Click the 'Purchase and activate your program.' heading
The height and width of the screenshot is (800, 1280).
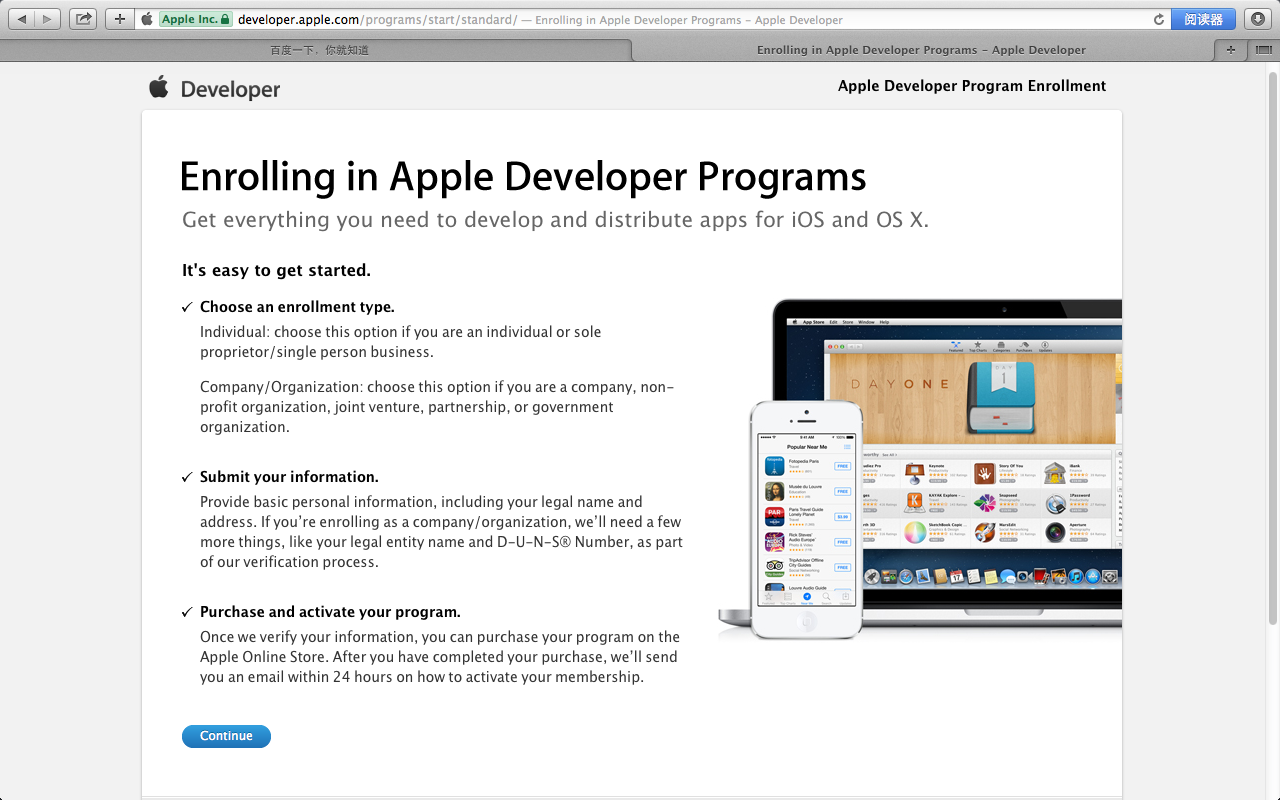click(330, 612)
